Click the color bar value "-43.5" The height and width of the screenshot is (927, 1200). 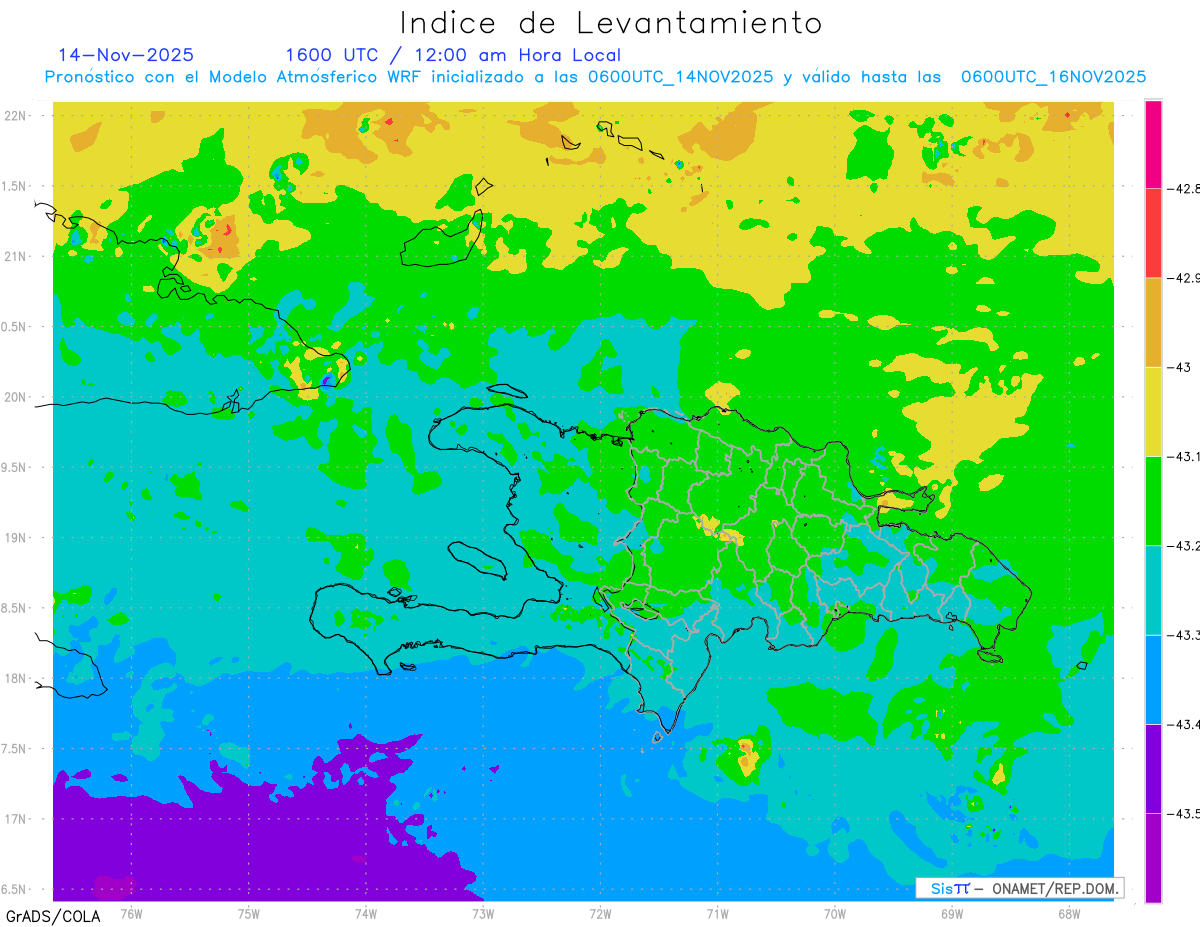coord(1183,813)
